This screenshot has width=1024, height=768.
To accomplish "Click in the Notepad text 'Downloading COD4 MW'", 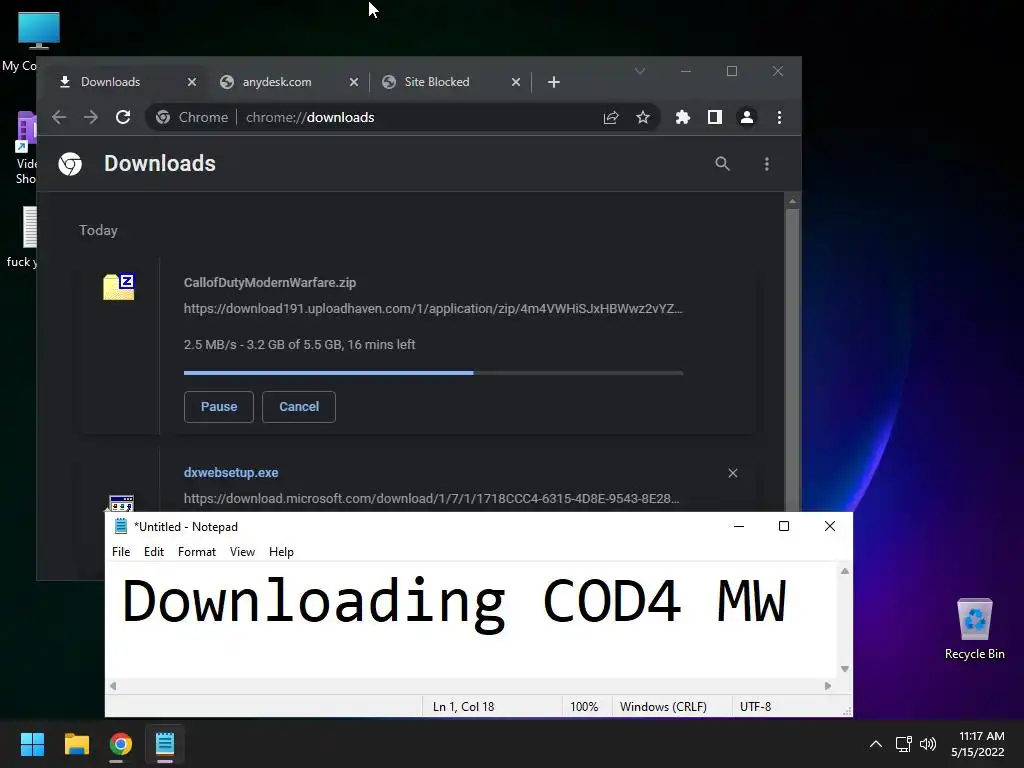I will pos(455,602).
